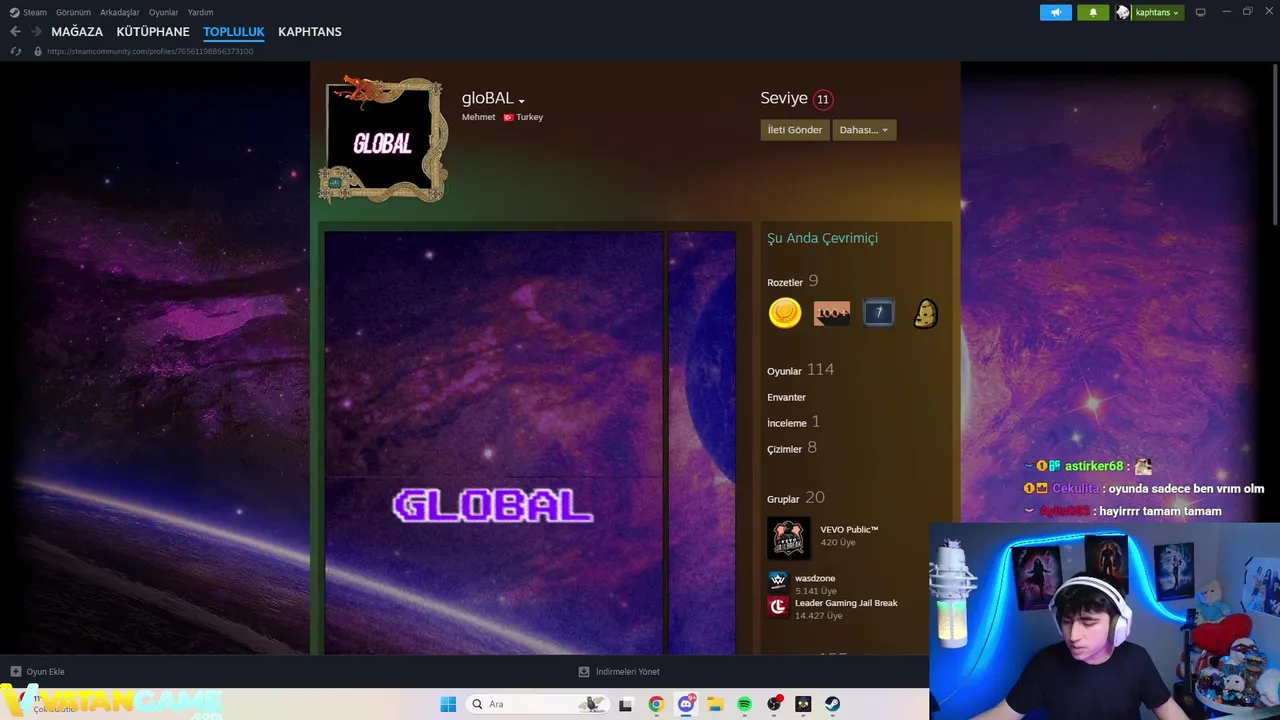Click the wasdzone group icon
Screen dimensions: 1280x720
tap(778, 580)
